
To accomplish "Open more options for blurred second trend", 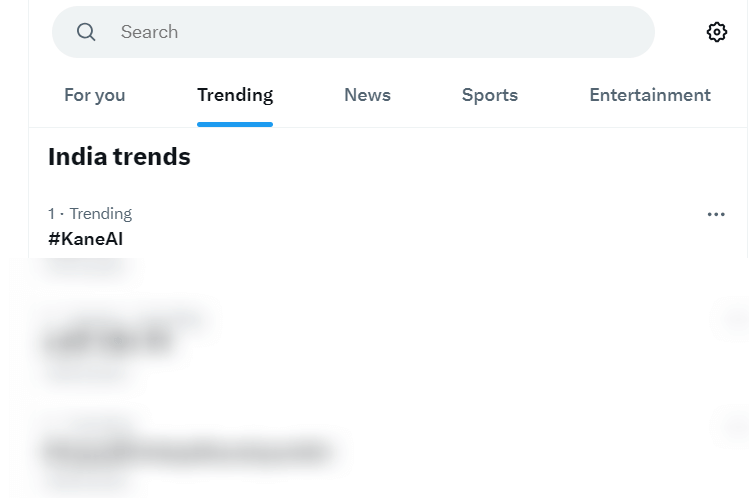I will click(727, 319).
